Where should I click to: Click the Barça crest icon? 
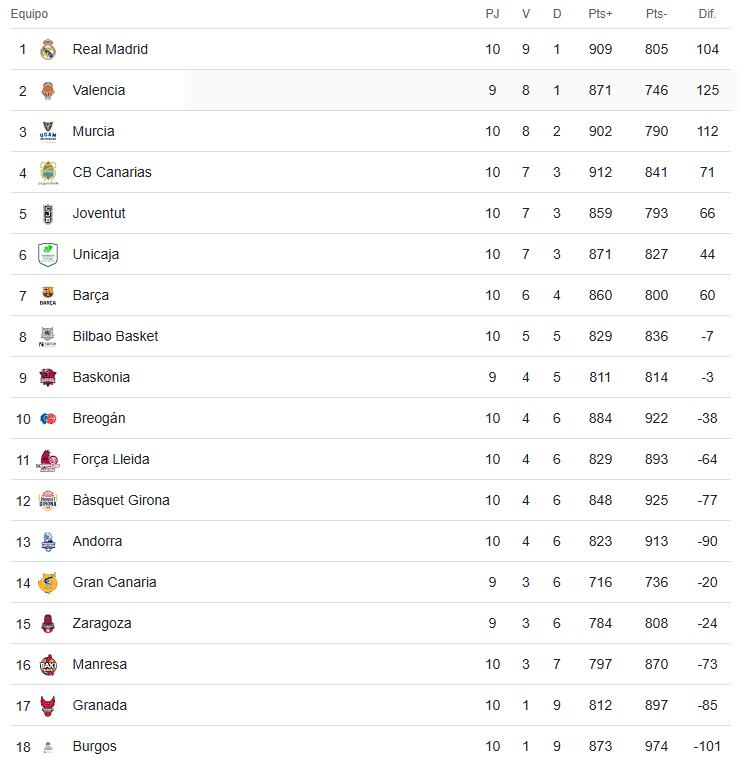click(x=48, y=296)
